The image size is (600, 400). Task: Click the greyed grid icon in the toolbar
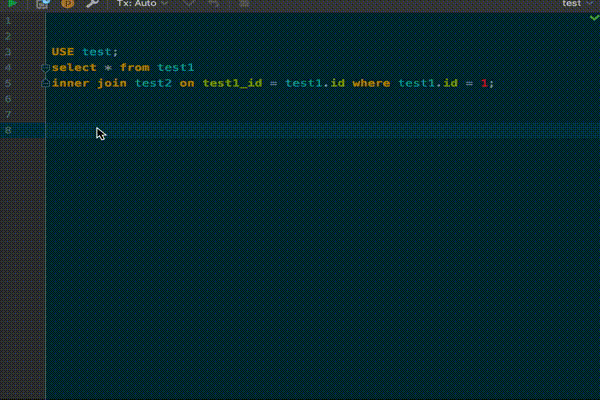point(244,4)
